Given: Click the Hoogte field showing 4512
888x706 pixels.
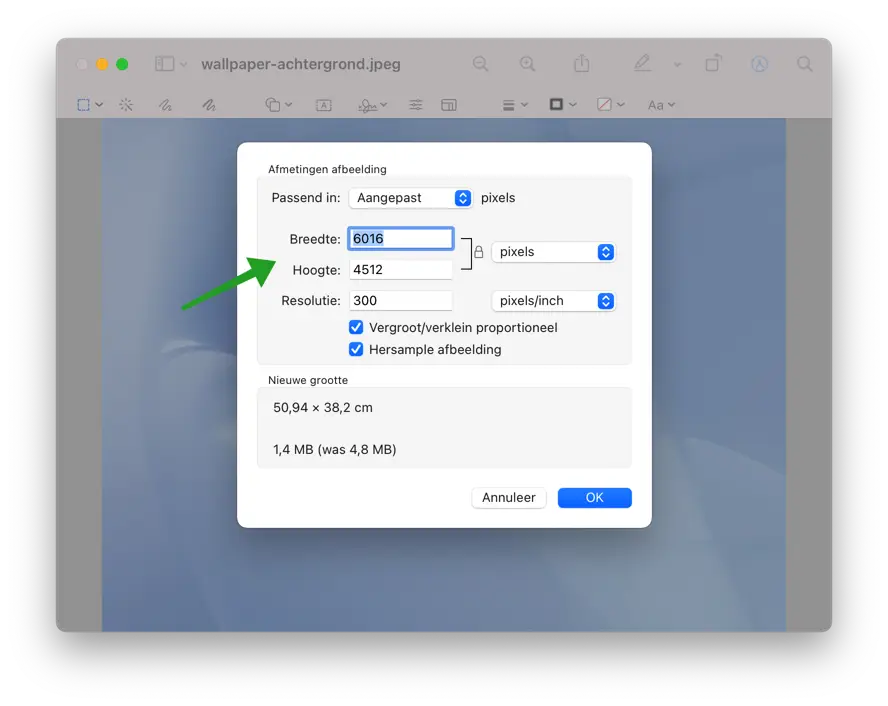Looking at the screenshot, I should click(401, 269).
